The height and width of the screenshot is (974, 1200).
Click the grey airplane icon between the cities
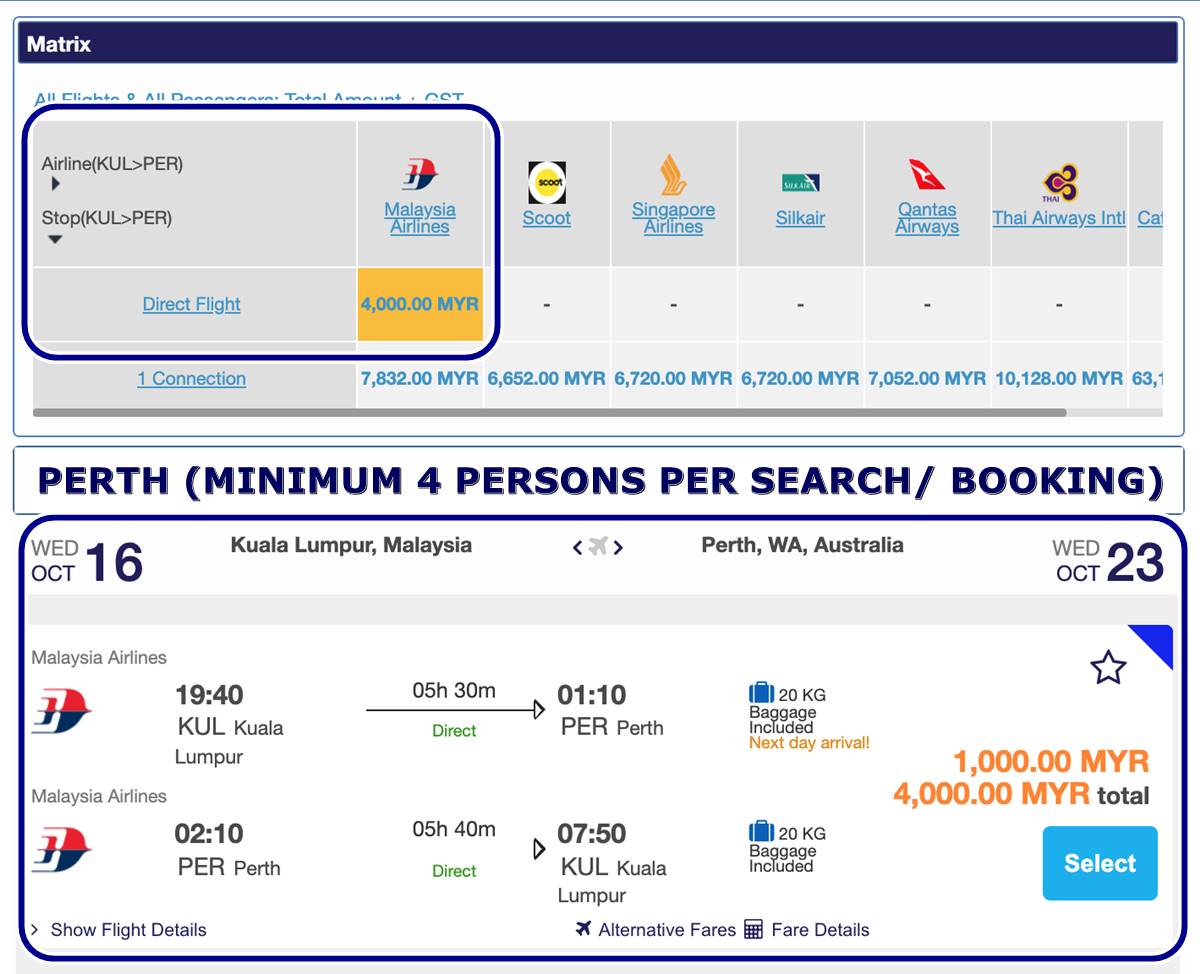click(x=598, y=546)
